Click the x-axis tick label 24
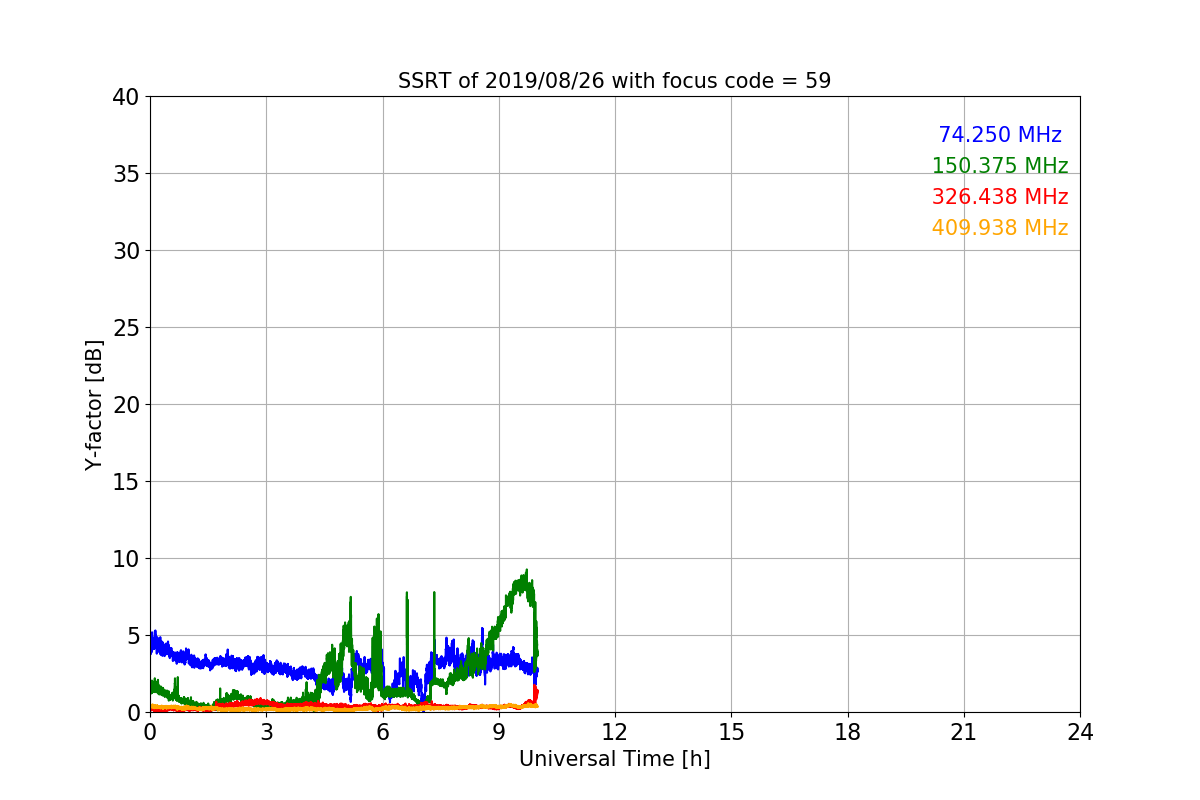This screenshot has width=1200, height=800. [1080, 732]
